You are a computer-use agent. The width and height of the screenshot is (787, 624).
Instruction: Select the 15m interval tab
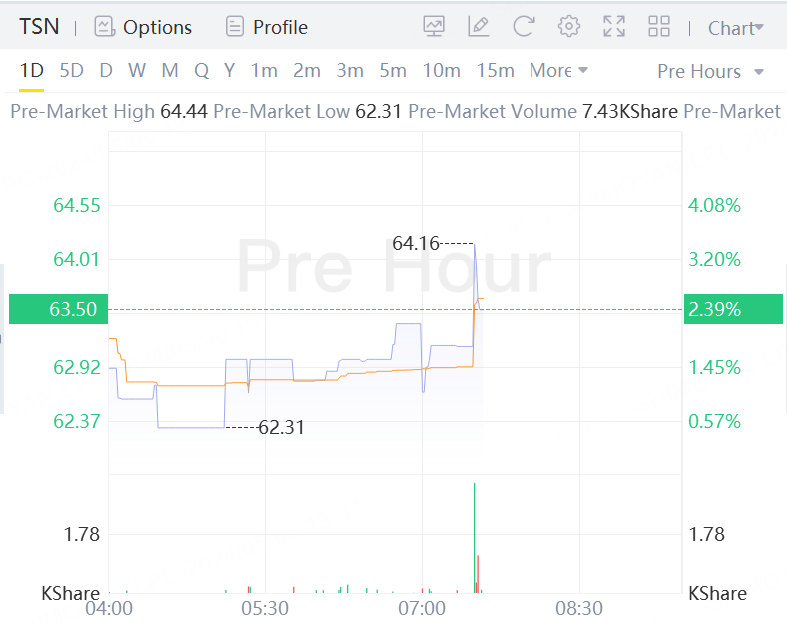coord(495,71)
